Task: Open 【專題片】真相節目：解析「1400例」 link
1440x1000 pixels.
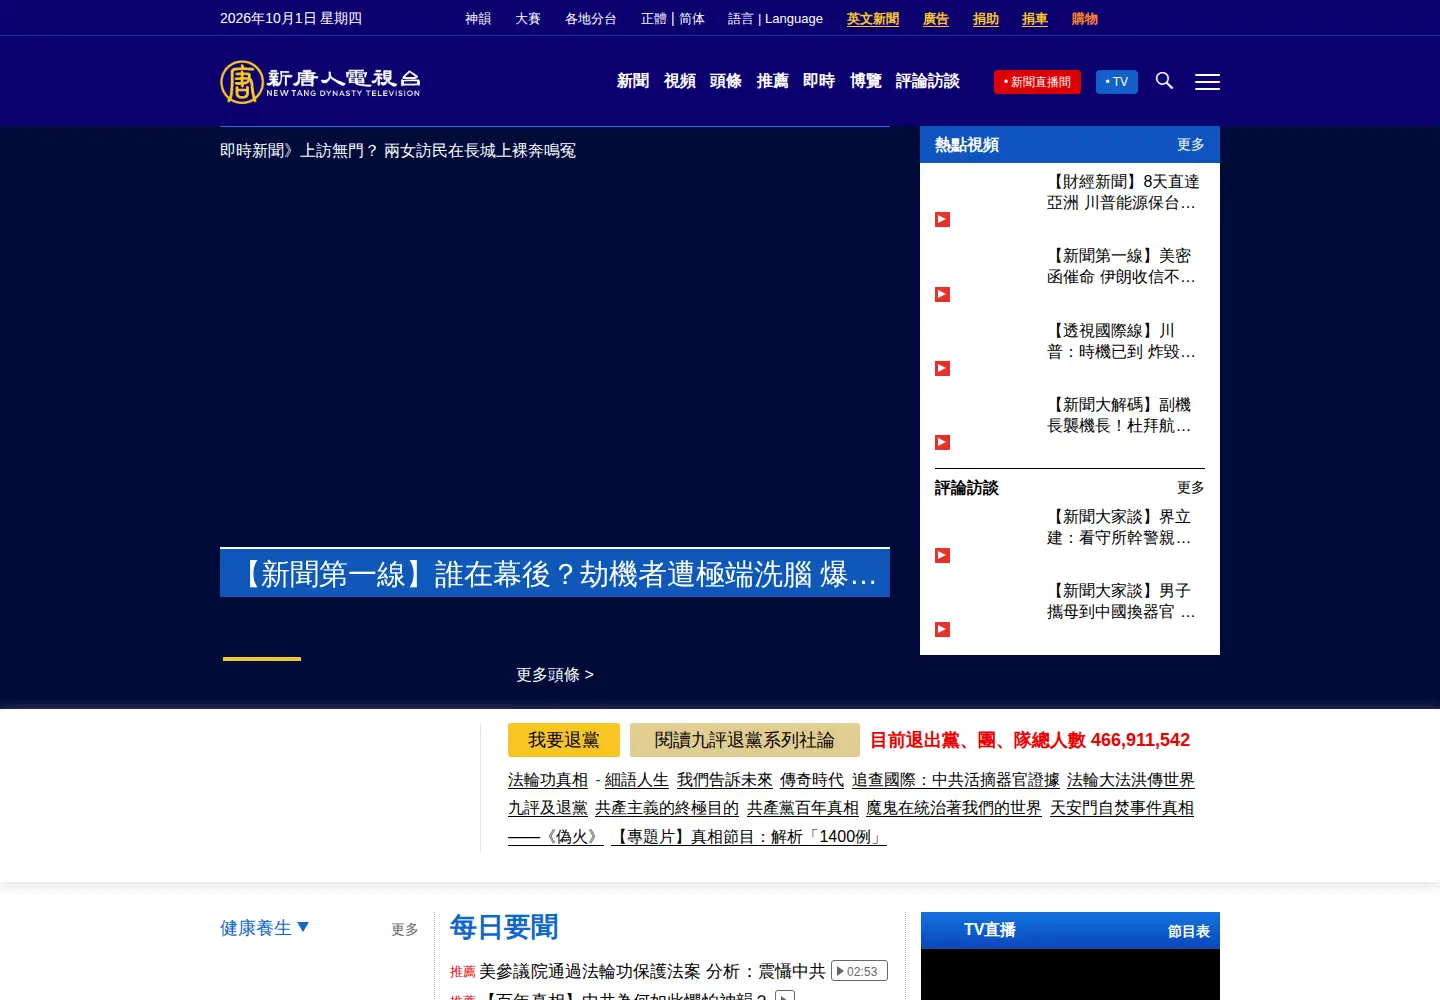Action: click(x=749, y=836)
